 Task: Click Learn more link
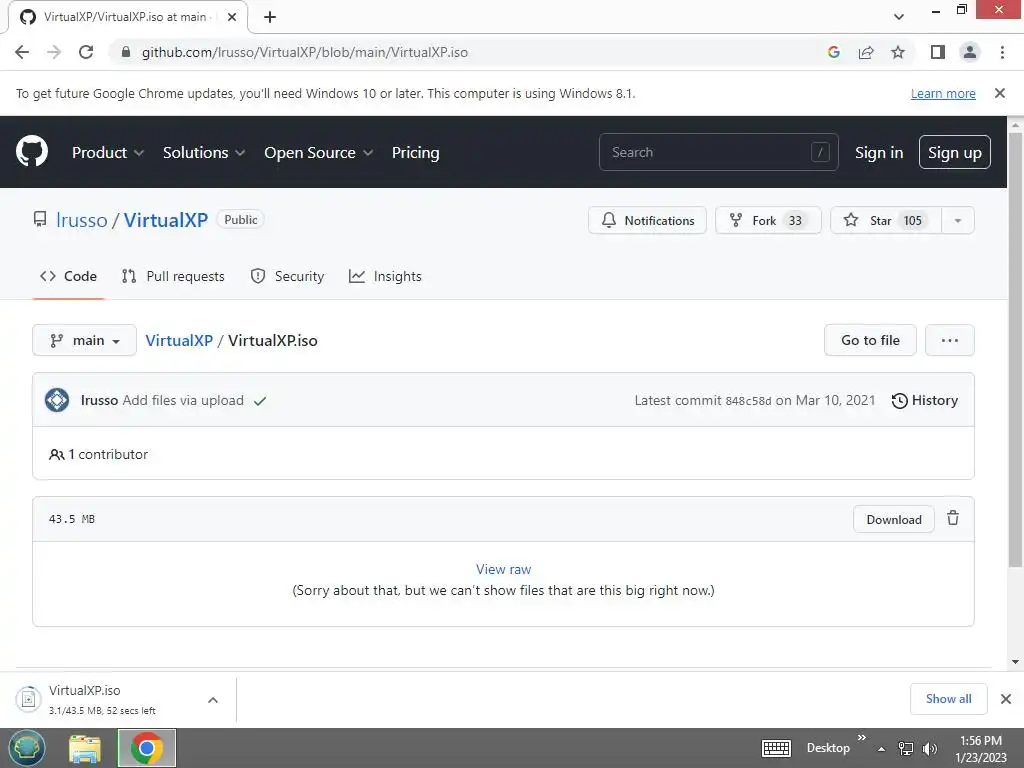point(943,93)
